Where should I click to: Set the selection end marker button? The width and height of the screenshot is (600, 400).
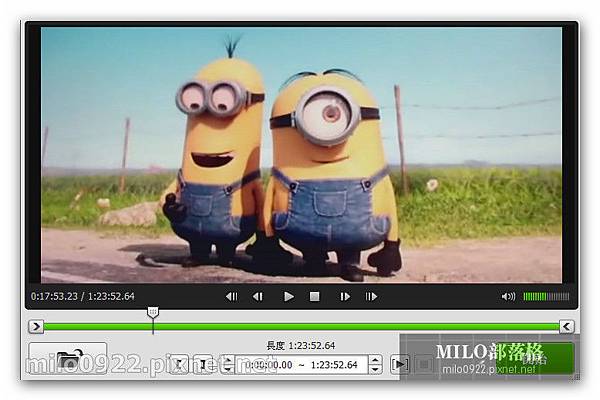click(203, 364)
